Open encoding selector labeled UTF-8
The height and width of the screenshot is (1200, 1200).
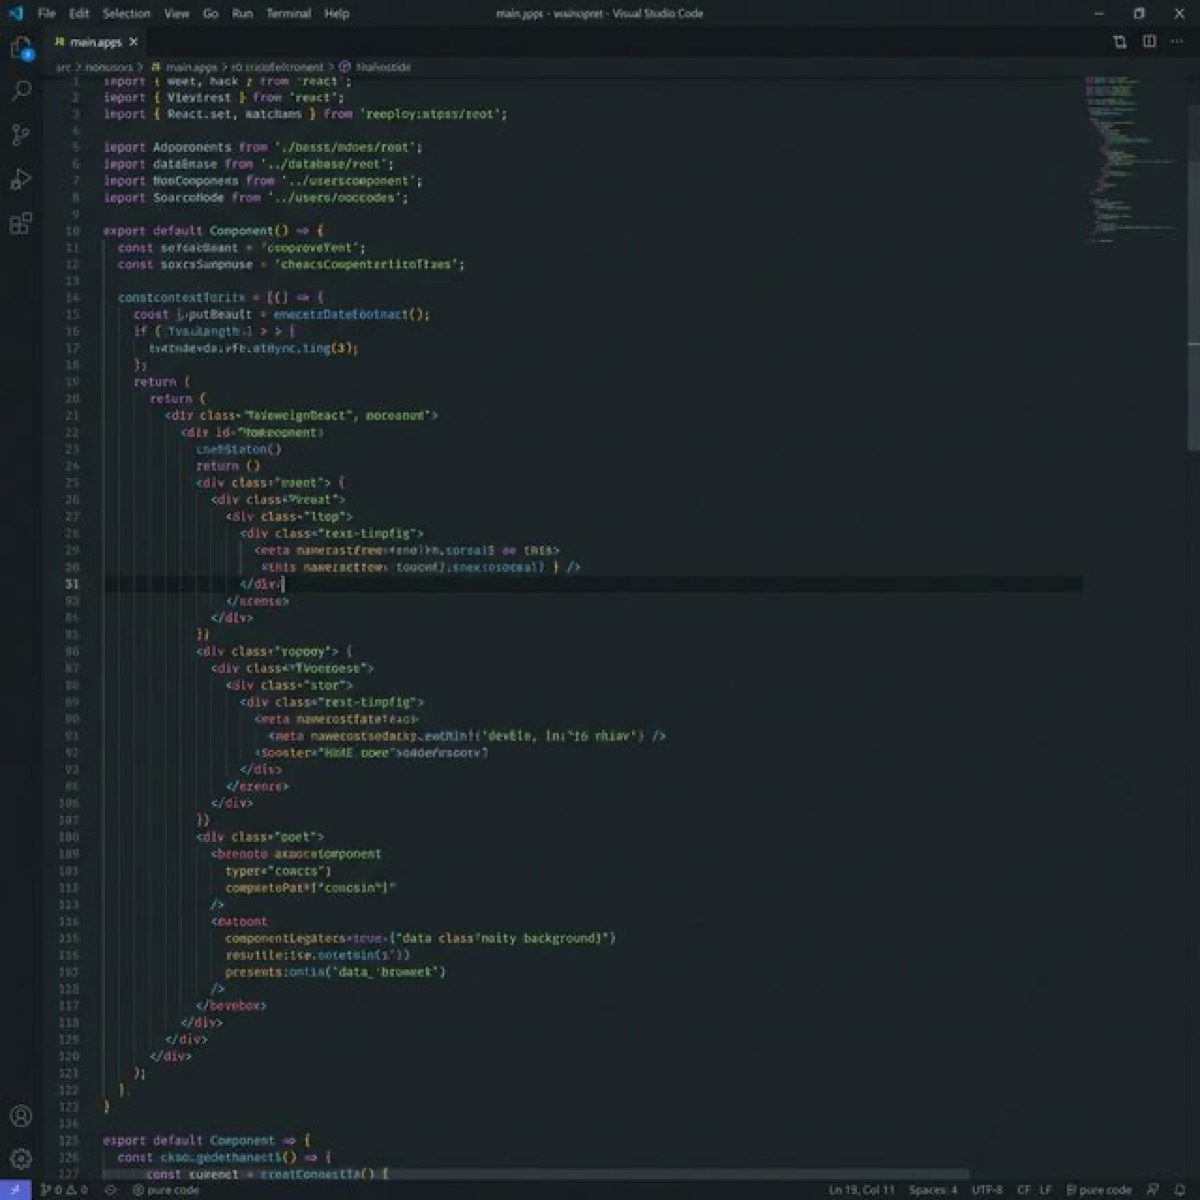point(986,1190)
